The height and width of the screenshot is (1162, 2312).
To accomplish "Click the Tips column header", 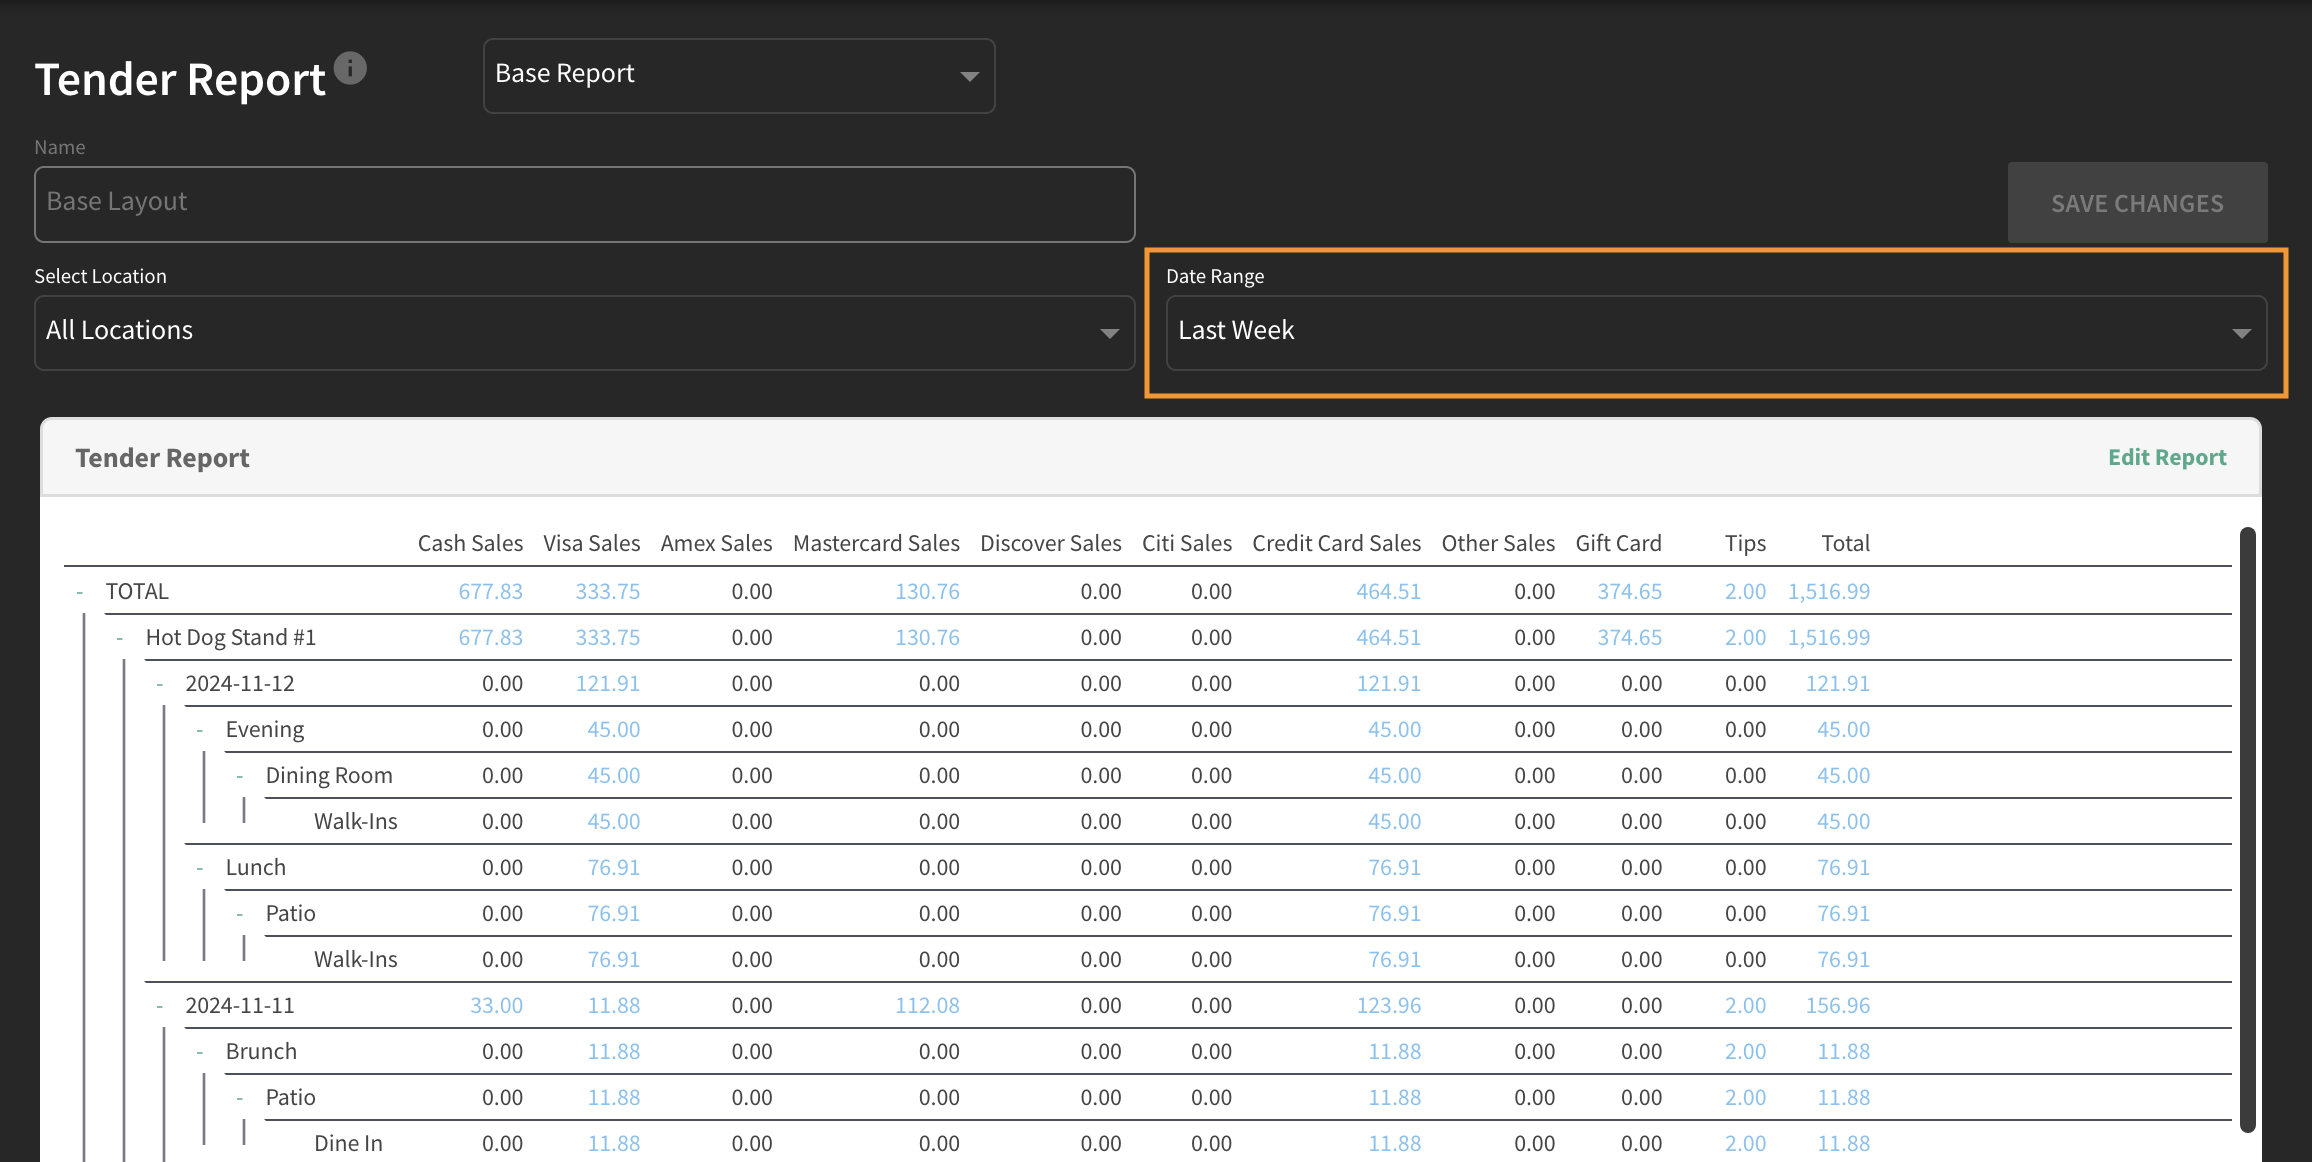I will click(x=1745, y=543).
